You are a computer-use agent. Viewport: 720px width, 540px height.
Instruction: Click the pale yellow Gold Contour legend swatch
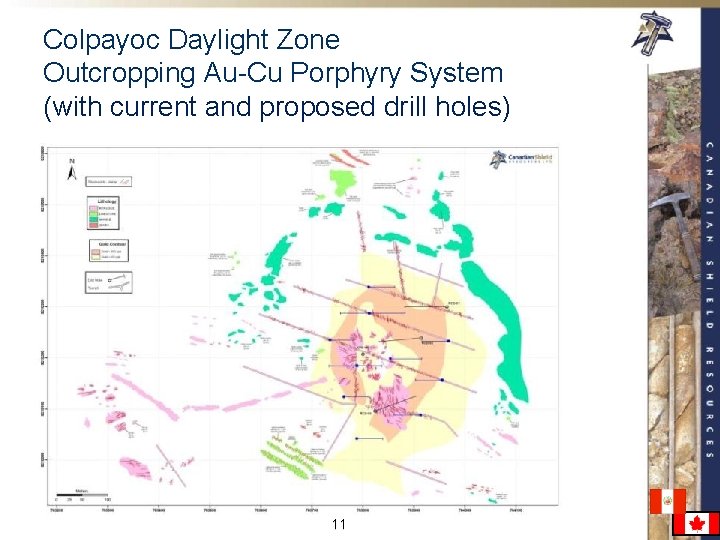[96, 257]
